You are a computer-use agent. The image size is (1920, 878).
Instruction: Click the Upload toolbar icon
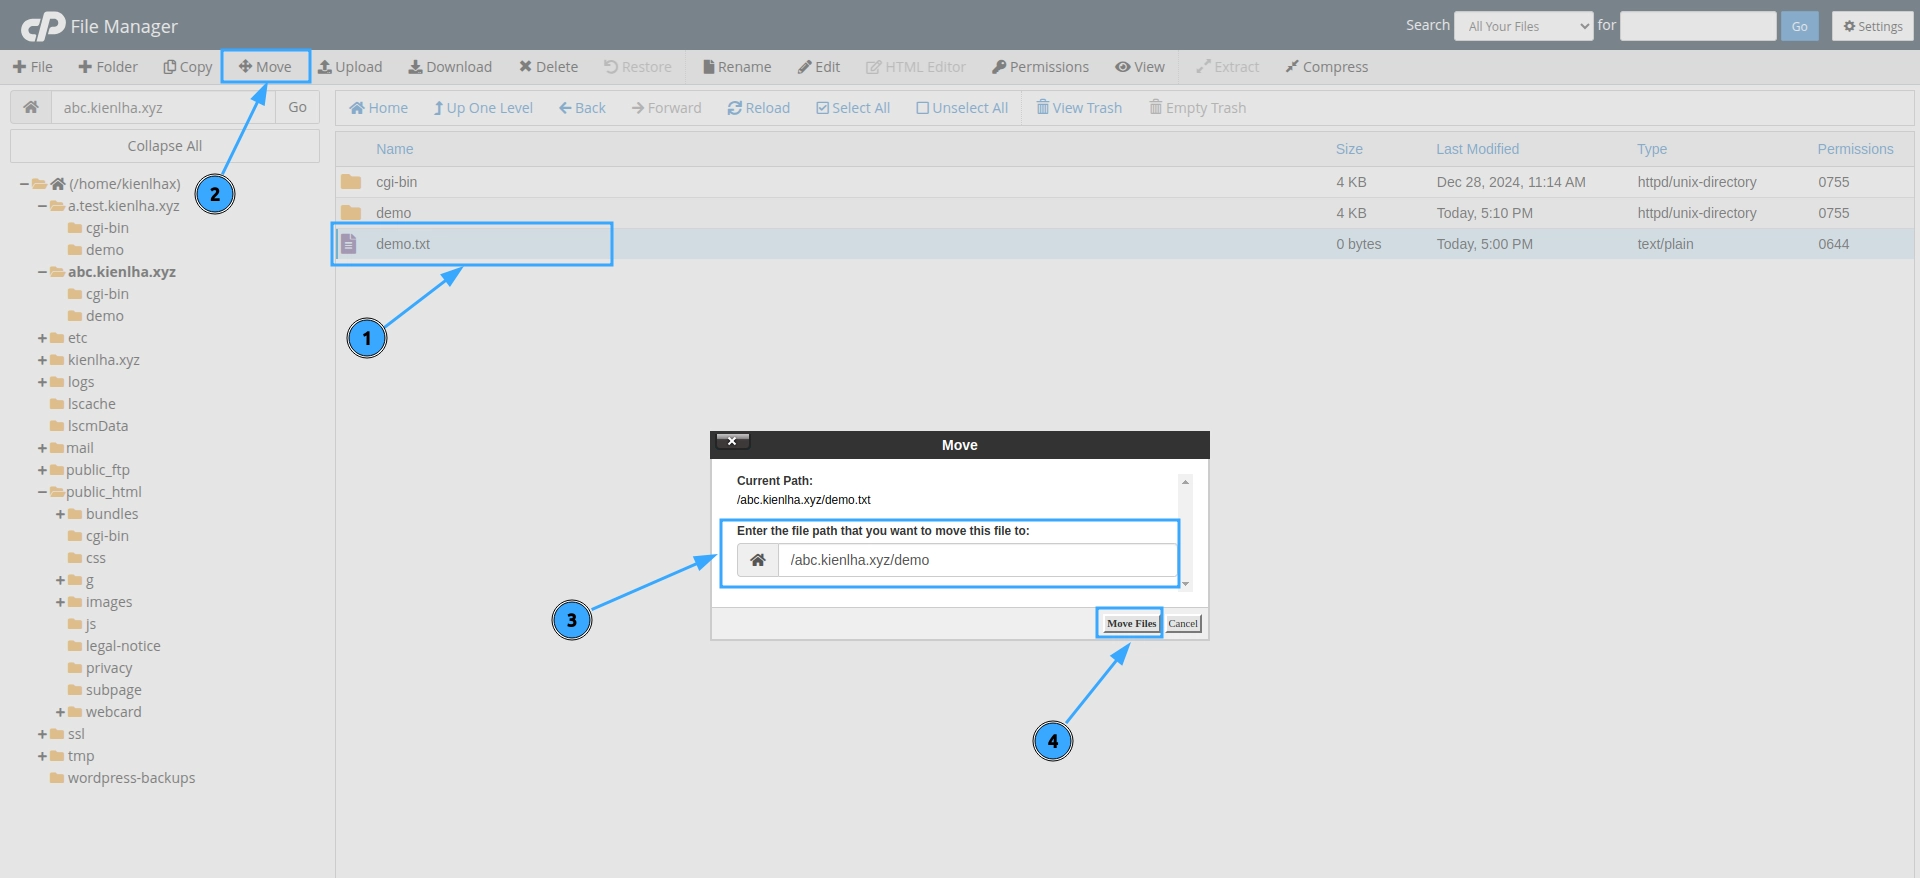coord(325,67)
